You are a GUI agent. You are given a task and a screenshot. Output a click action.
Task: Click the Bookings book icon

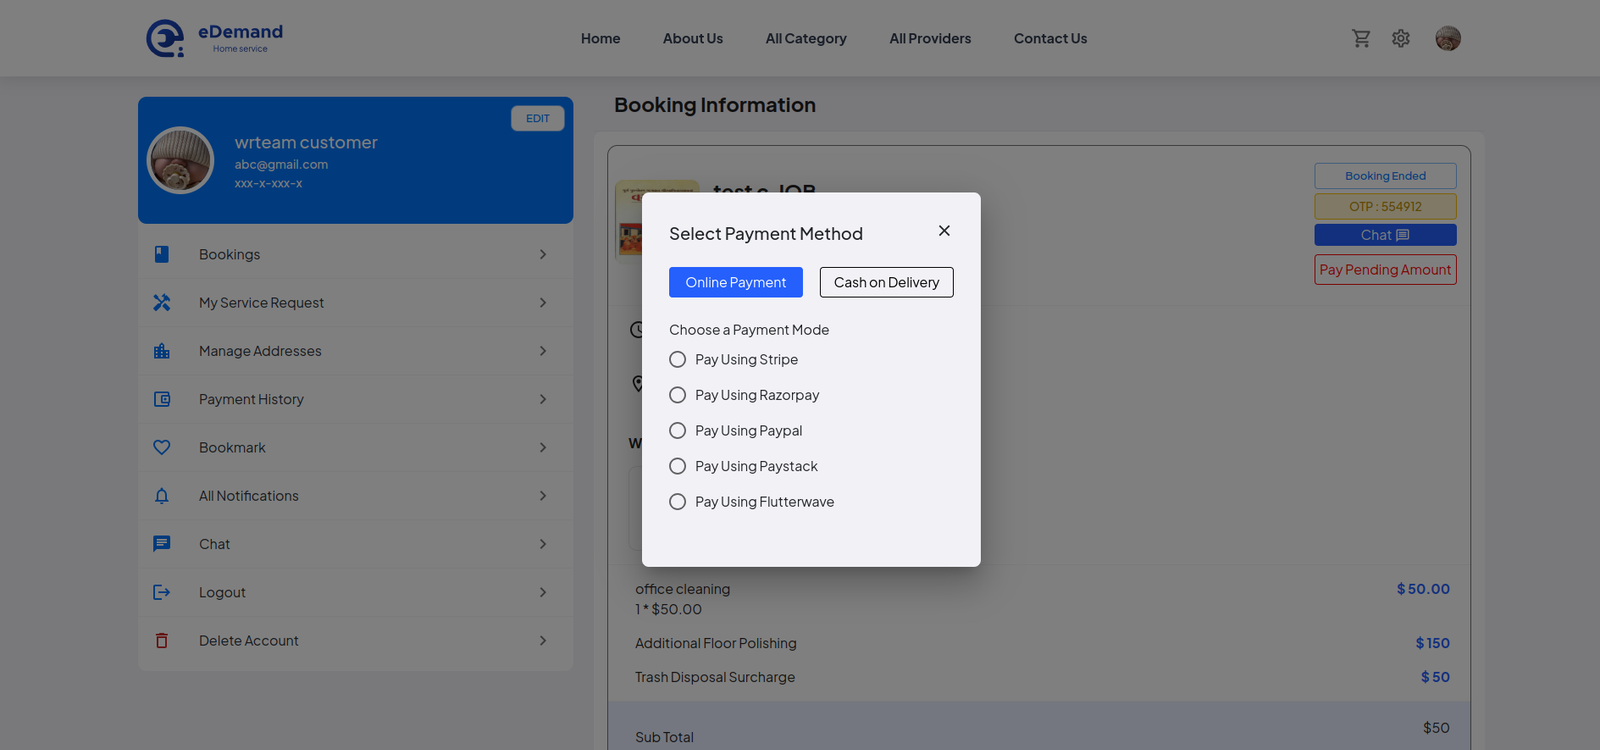(162, 255)
